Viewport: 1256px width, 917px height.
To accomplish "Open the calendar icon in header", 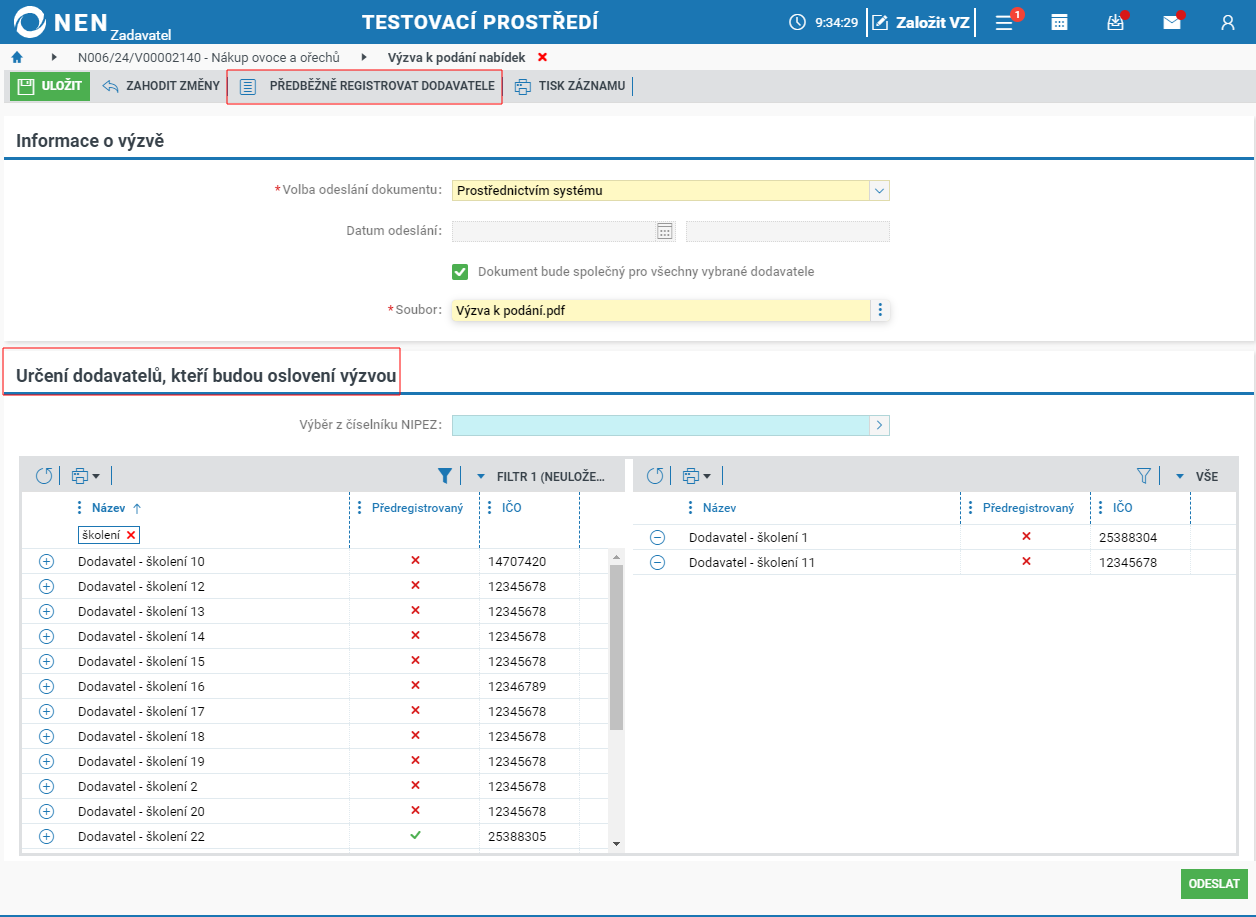I will [x=1059, y=22].
